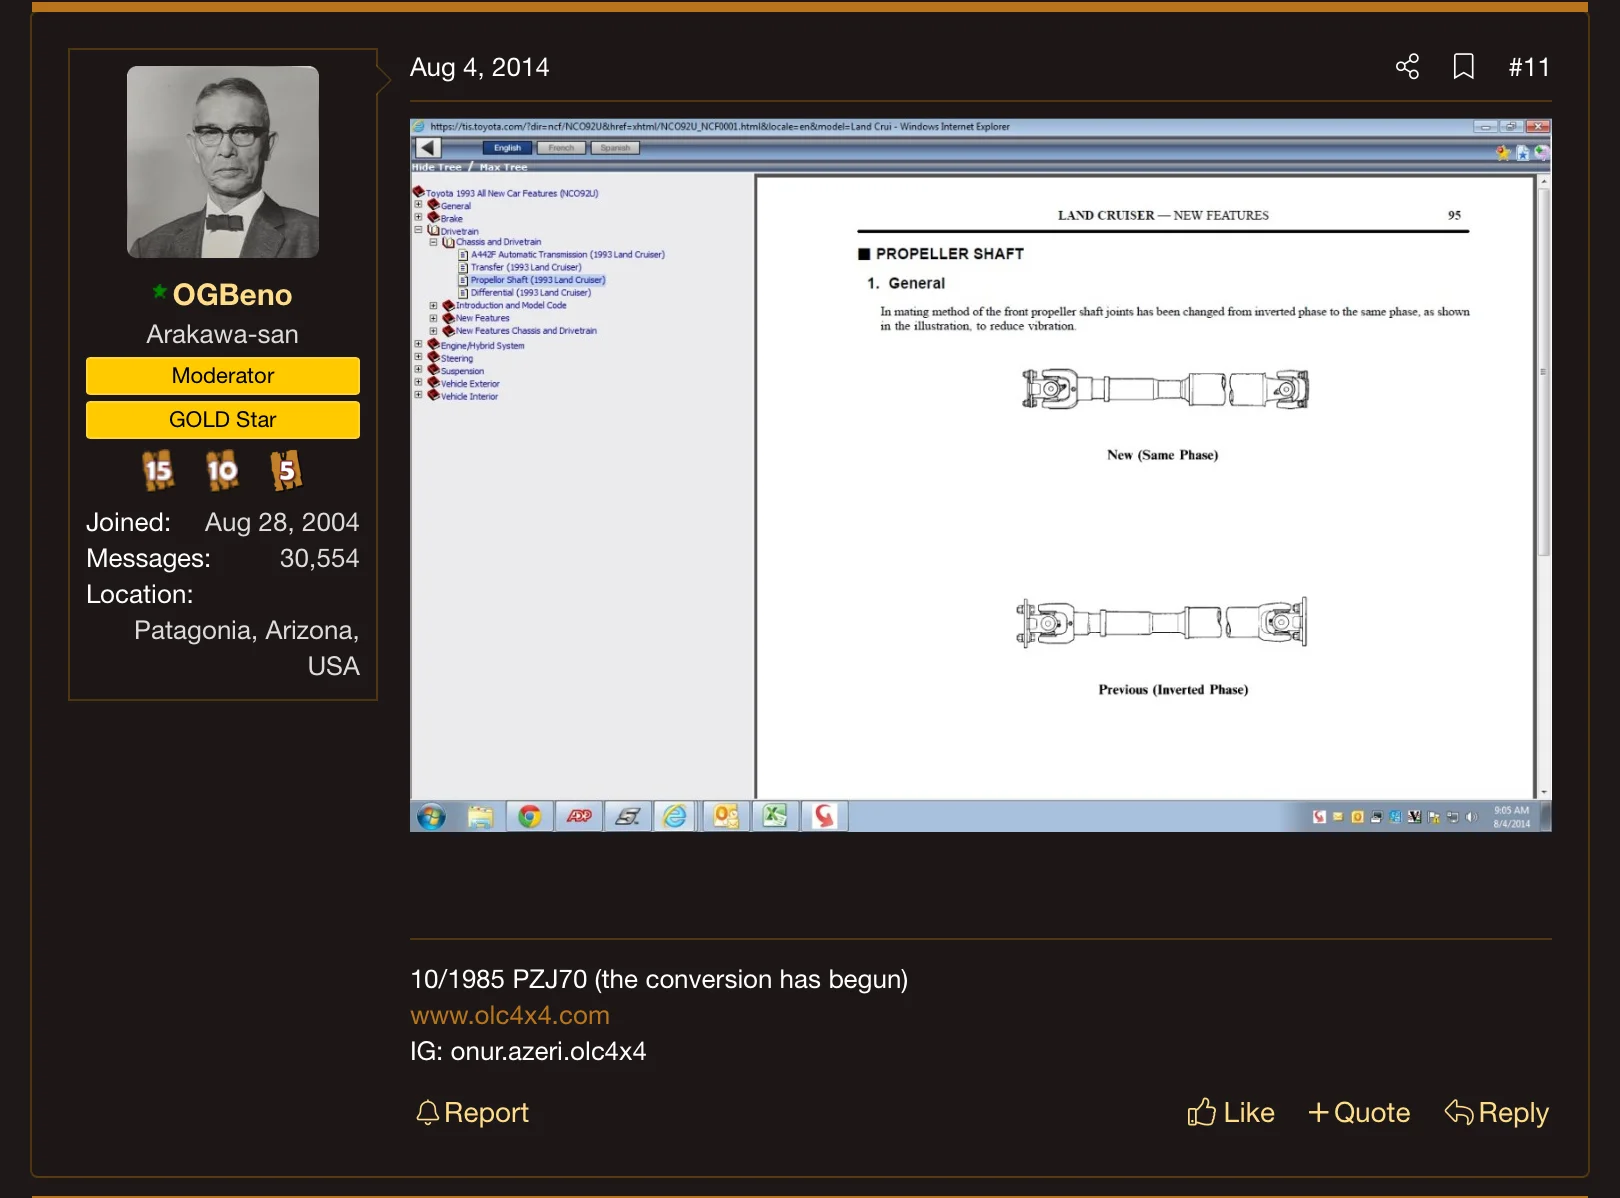This screenshot has height=1198, width=1620.
Task: Click the Previous (Inverted Phase) shaft illustration
Action: (1162, 622)
